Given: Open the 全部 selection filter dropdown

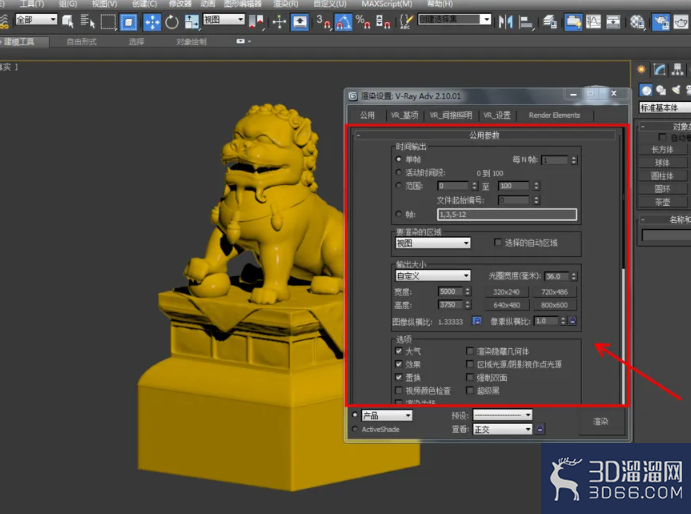Looking at the screenshot, I should [x=36, y=19].
